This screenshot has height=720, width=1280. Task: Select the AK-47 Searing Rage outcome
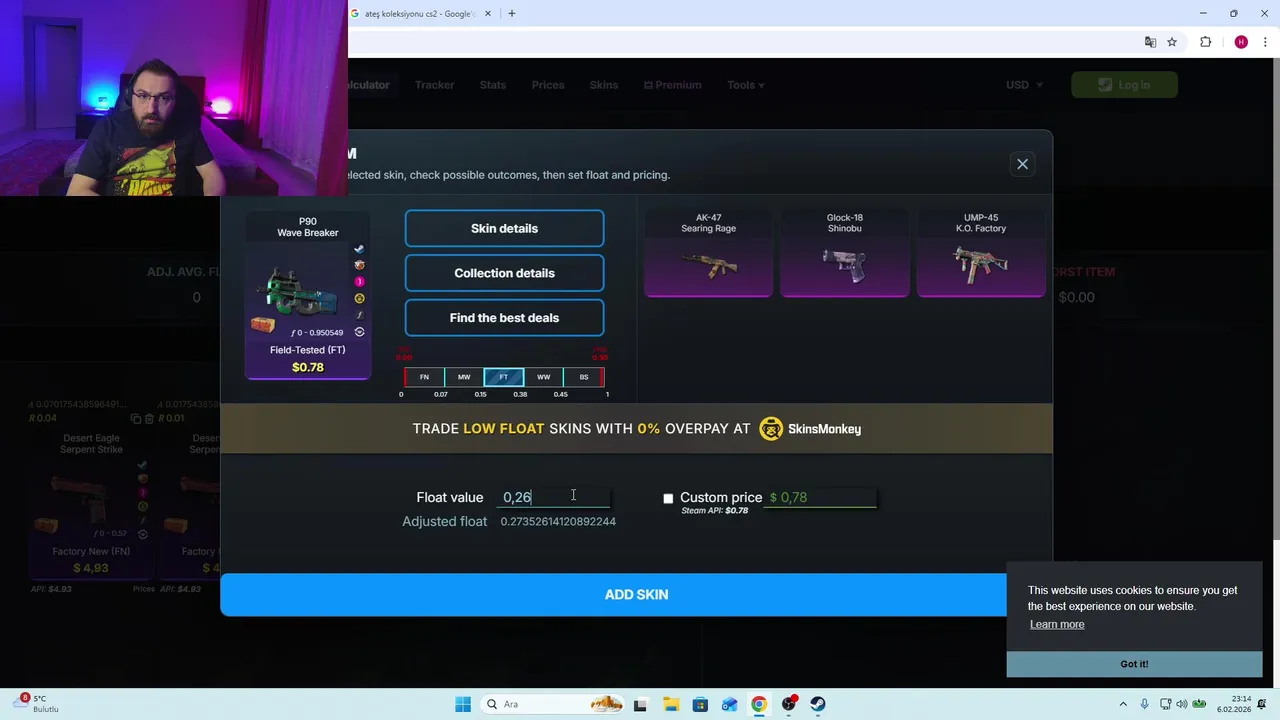click(x=708, y=253)
